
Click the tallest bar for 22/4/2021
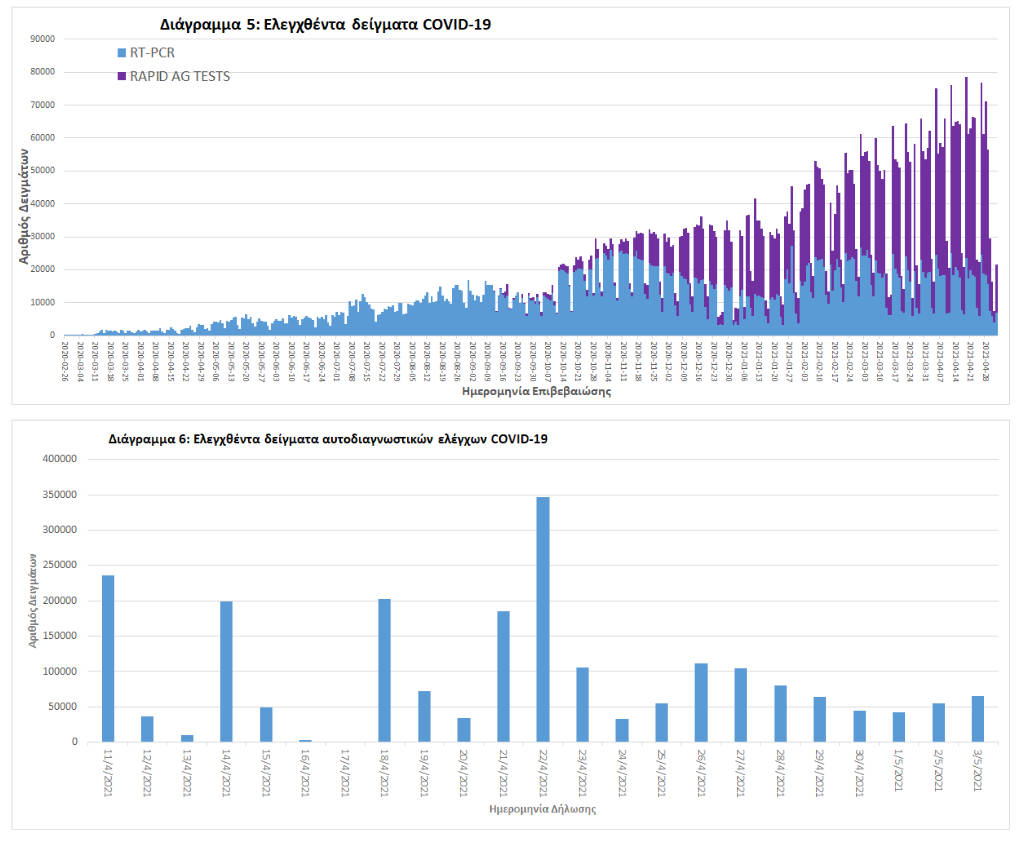(x=543, y=619)
